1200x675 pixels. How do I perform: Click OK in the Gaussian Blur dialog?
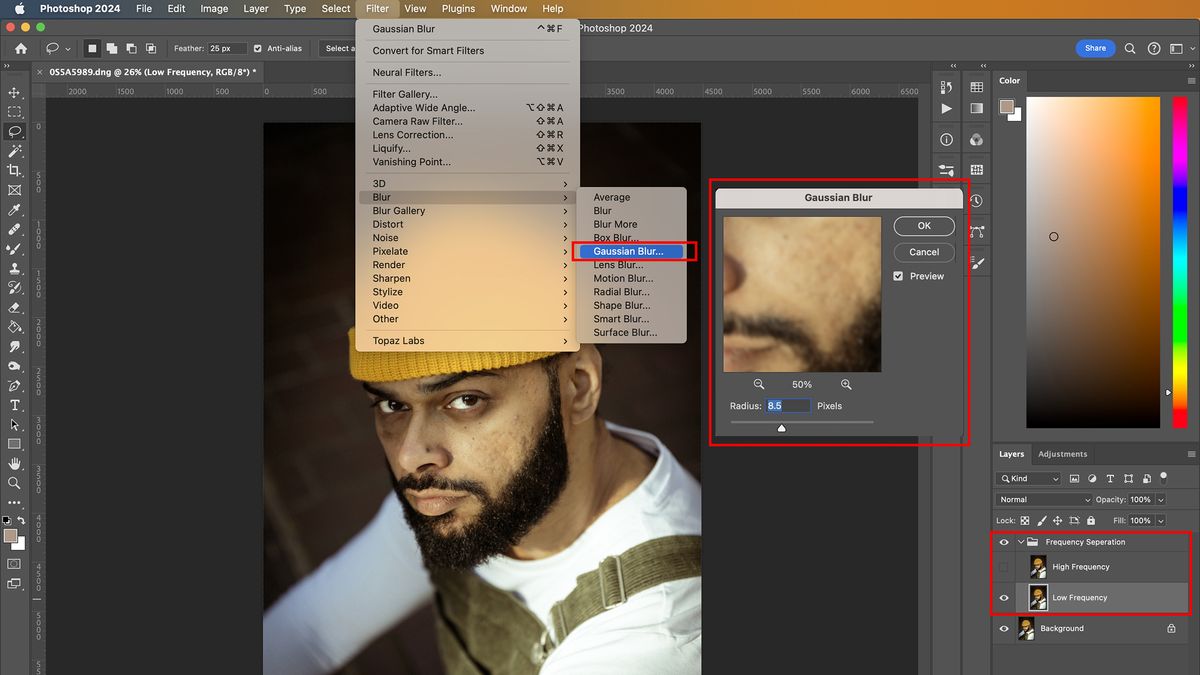923,225
